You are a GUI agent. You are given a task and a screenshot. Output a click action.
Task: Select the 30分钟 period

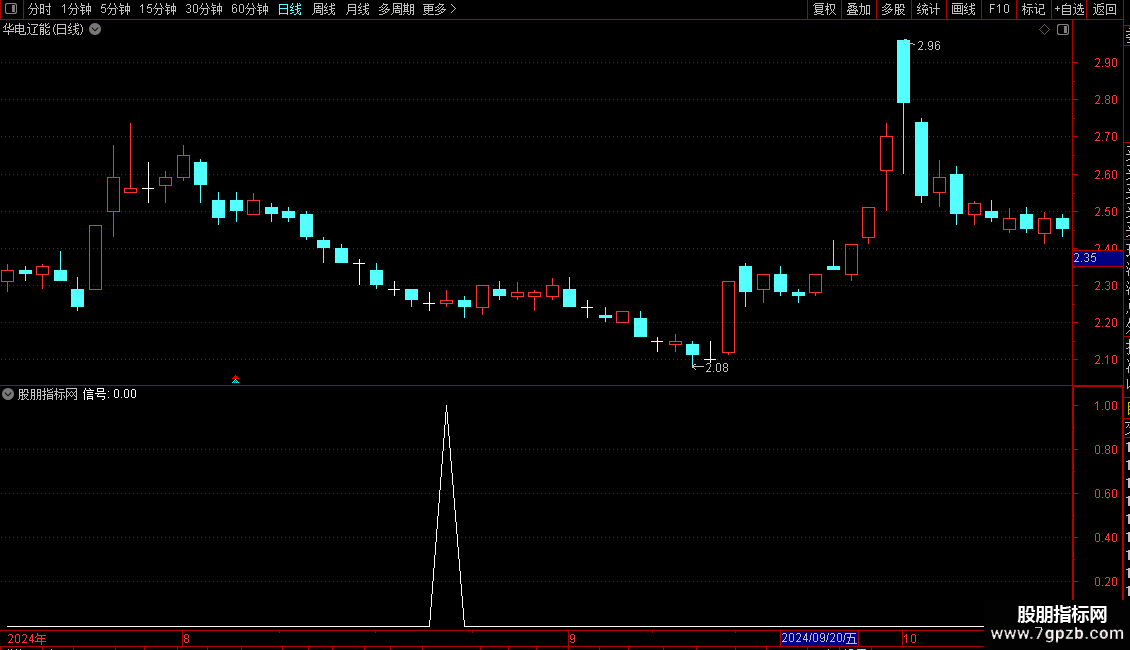click(204, 9)
